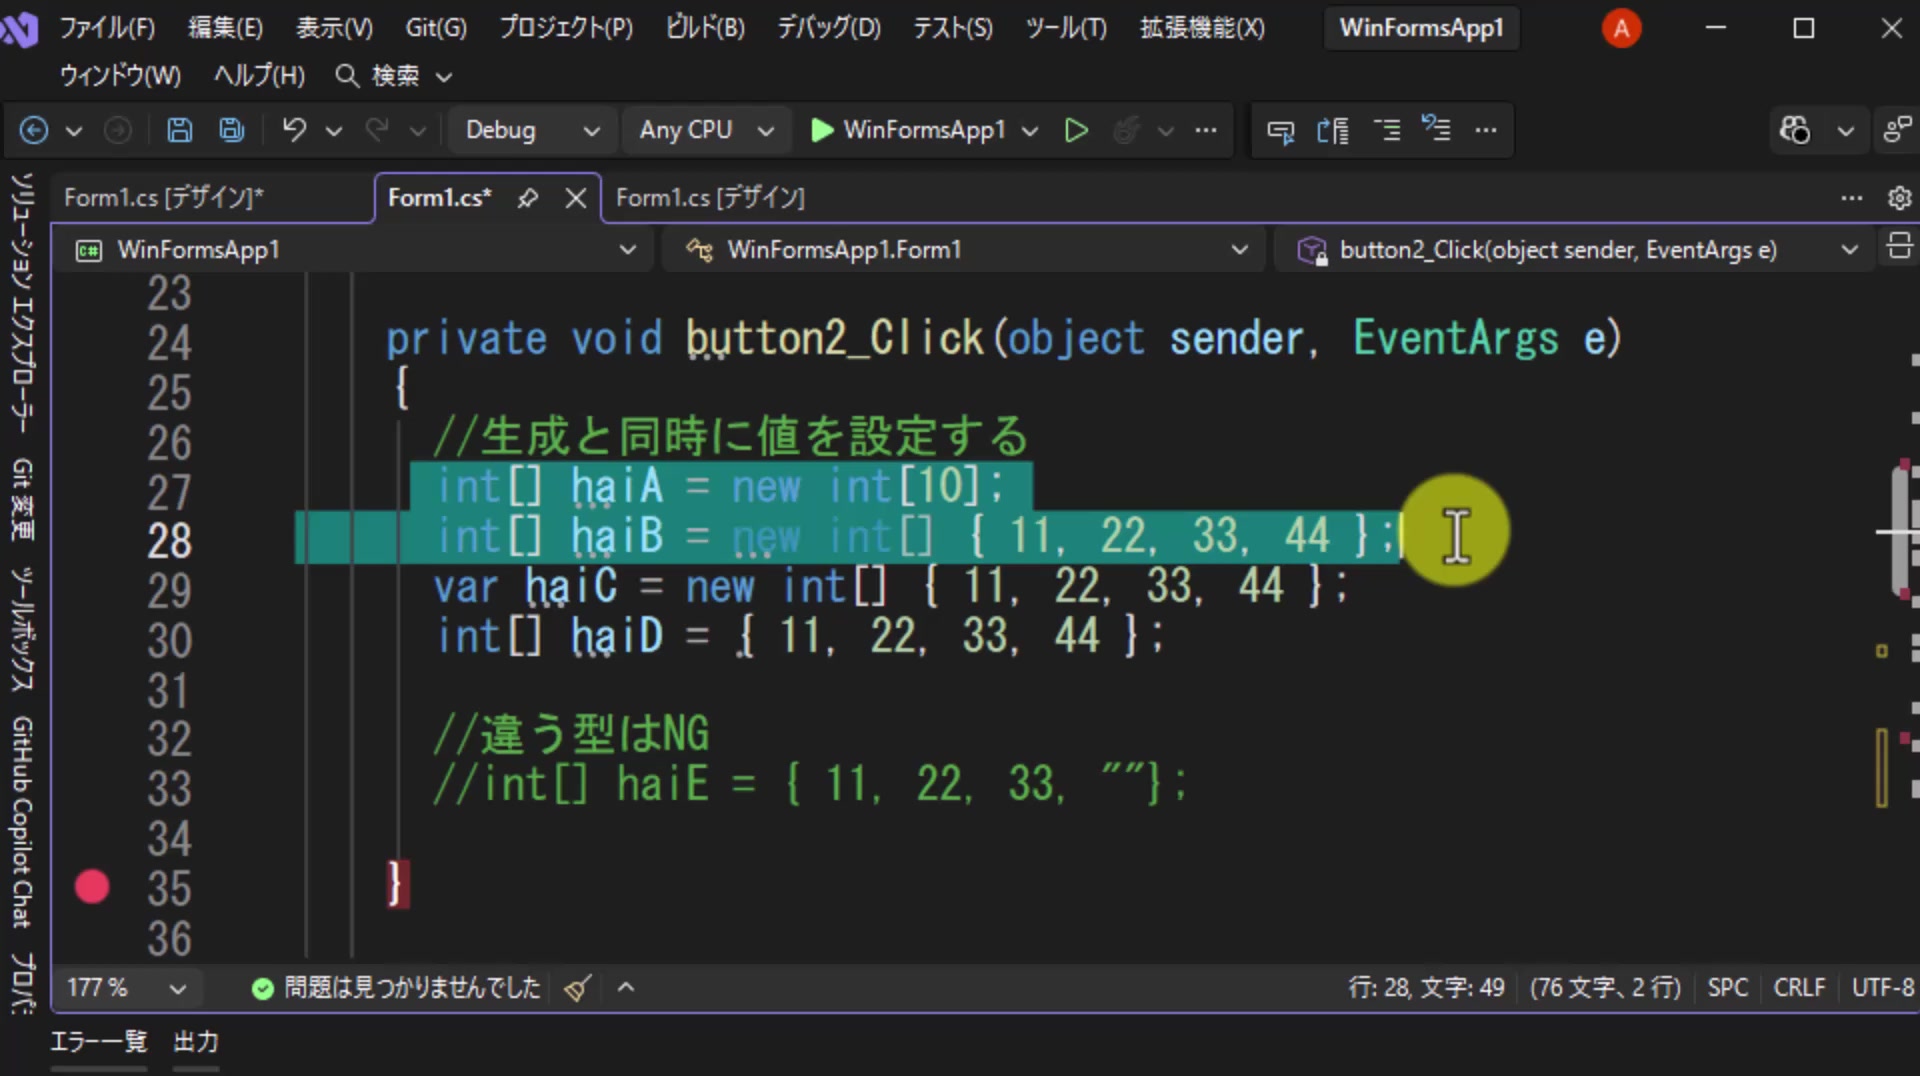Open the エラー一覧 panel tab
Screen dimensions: 1920x1076
click(x=98, y=1042)
